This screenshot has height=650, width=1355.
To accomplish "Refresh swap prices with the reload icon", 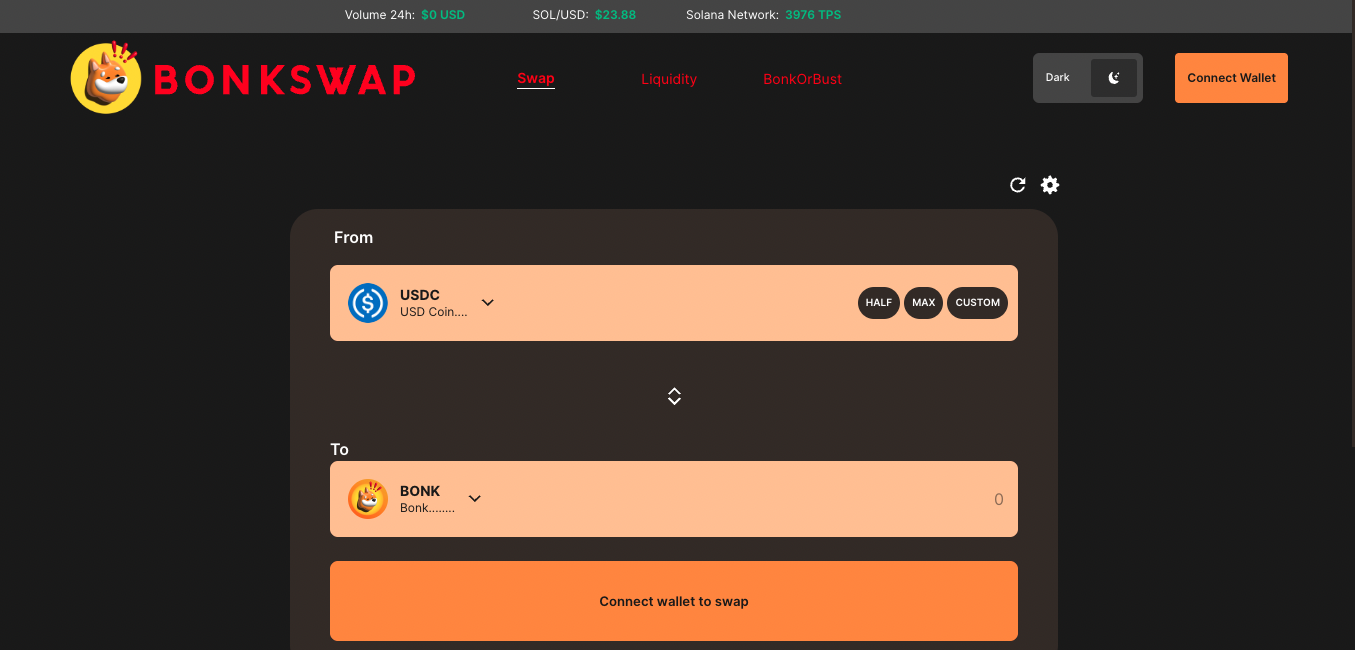I will [1018, 185].
